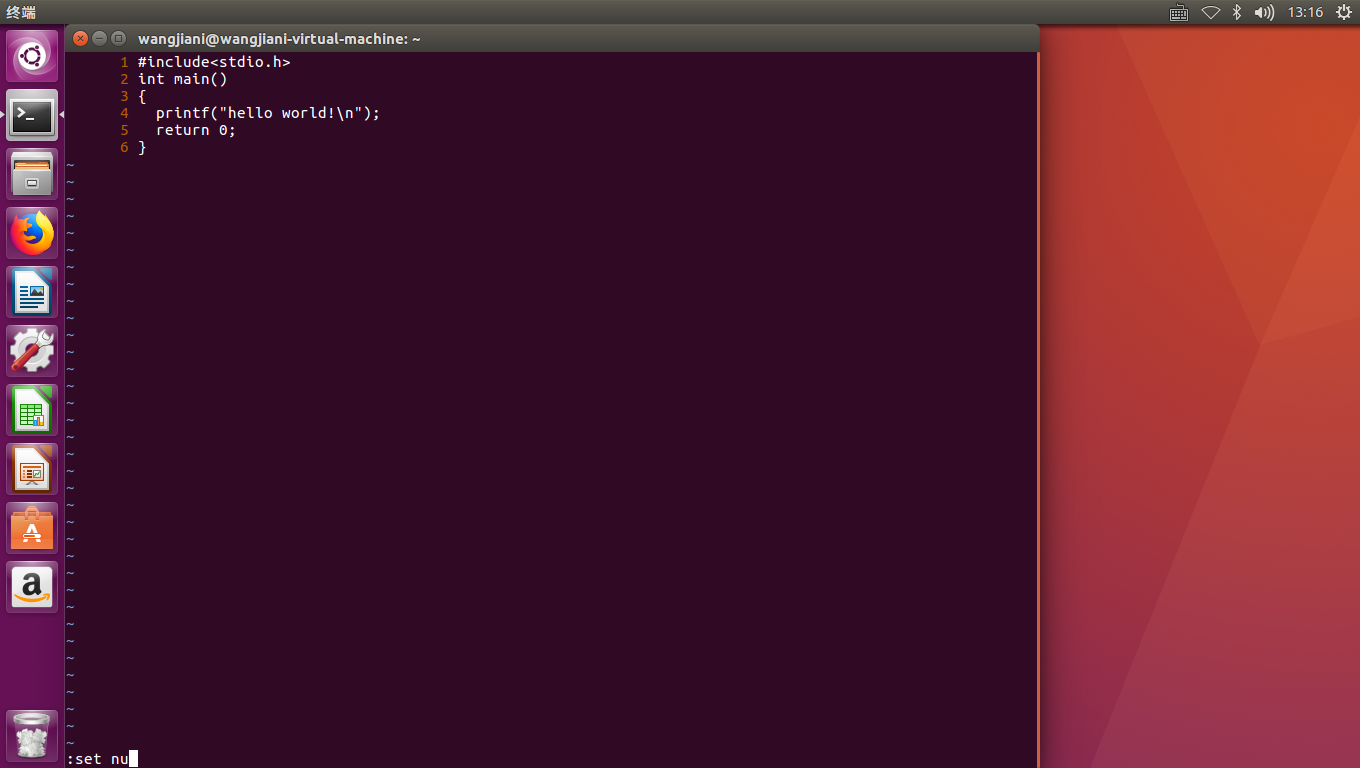Viewport: 1360px width, 768px height.
Task: Open the 终端 menu in the top bar
Action: [x=21, y=13]
